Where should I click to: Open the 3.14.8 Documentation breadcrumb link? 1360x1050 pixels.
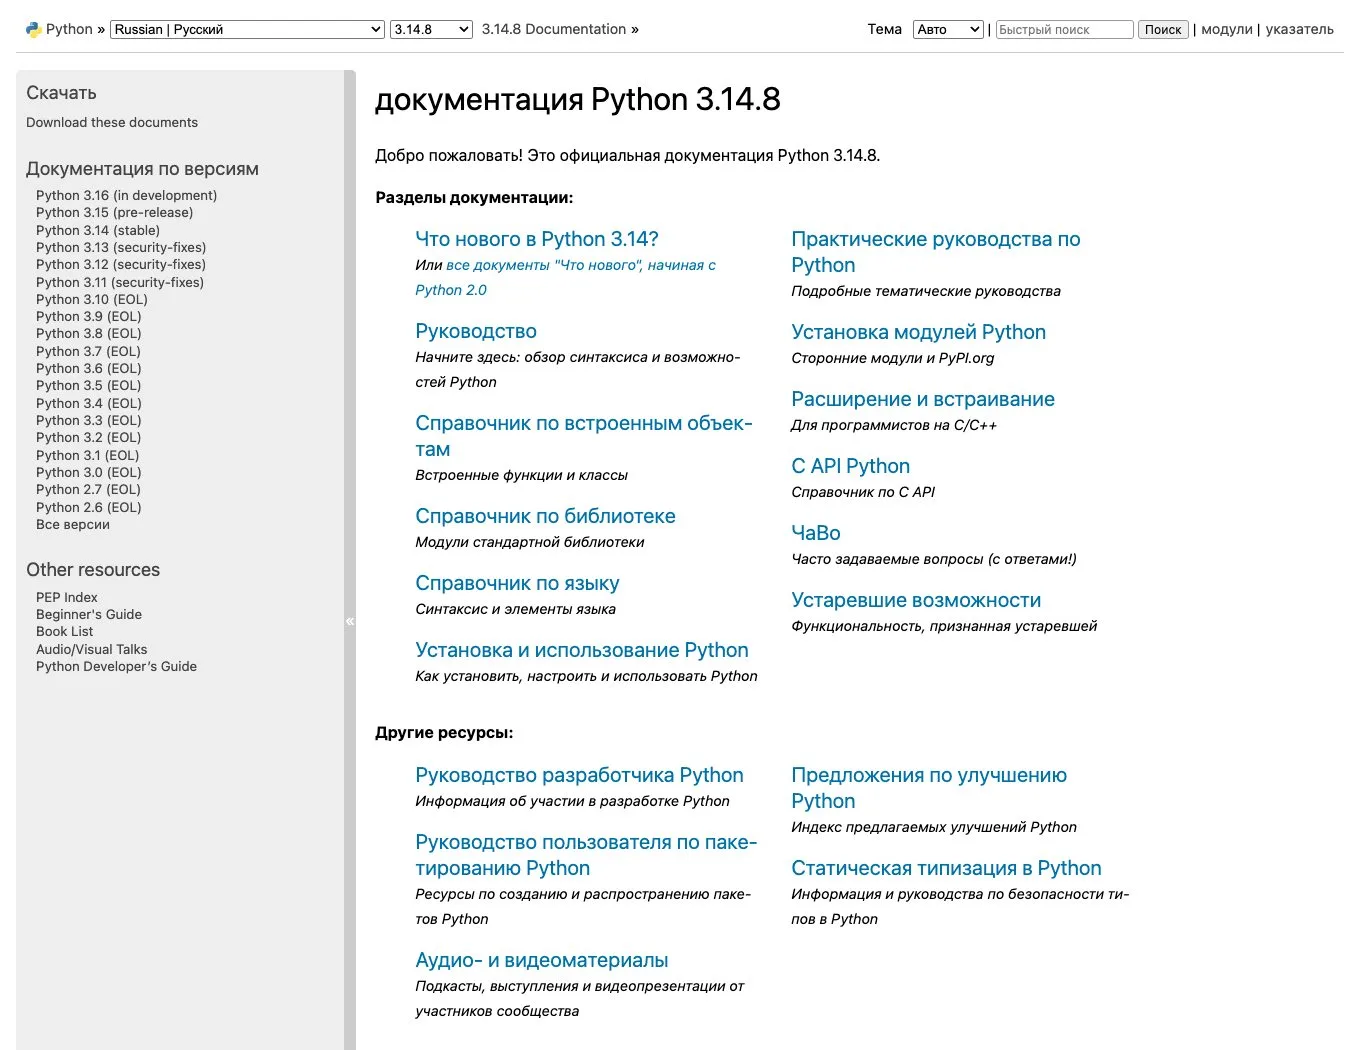point(554,29)
